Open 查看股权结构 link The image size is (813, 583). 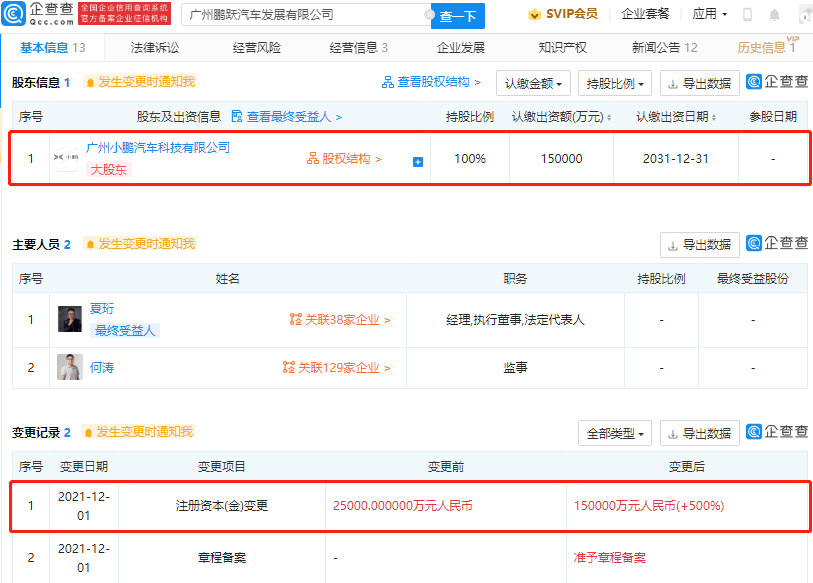[x=432, y=82]
